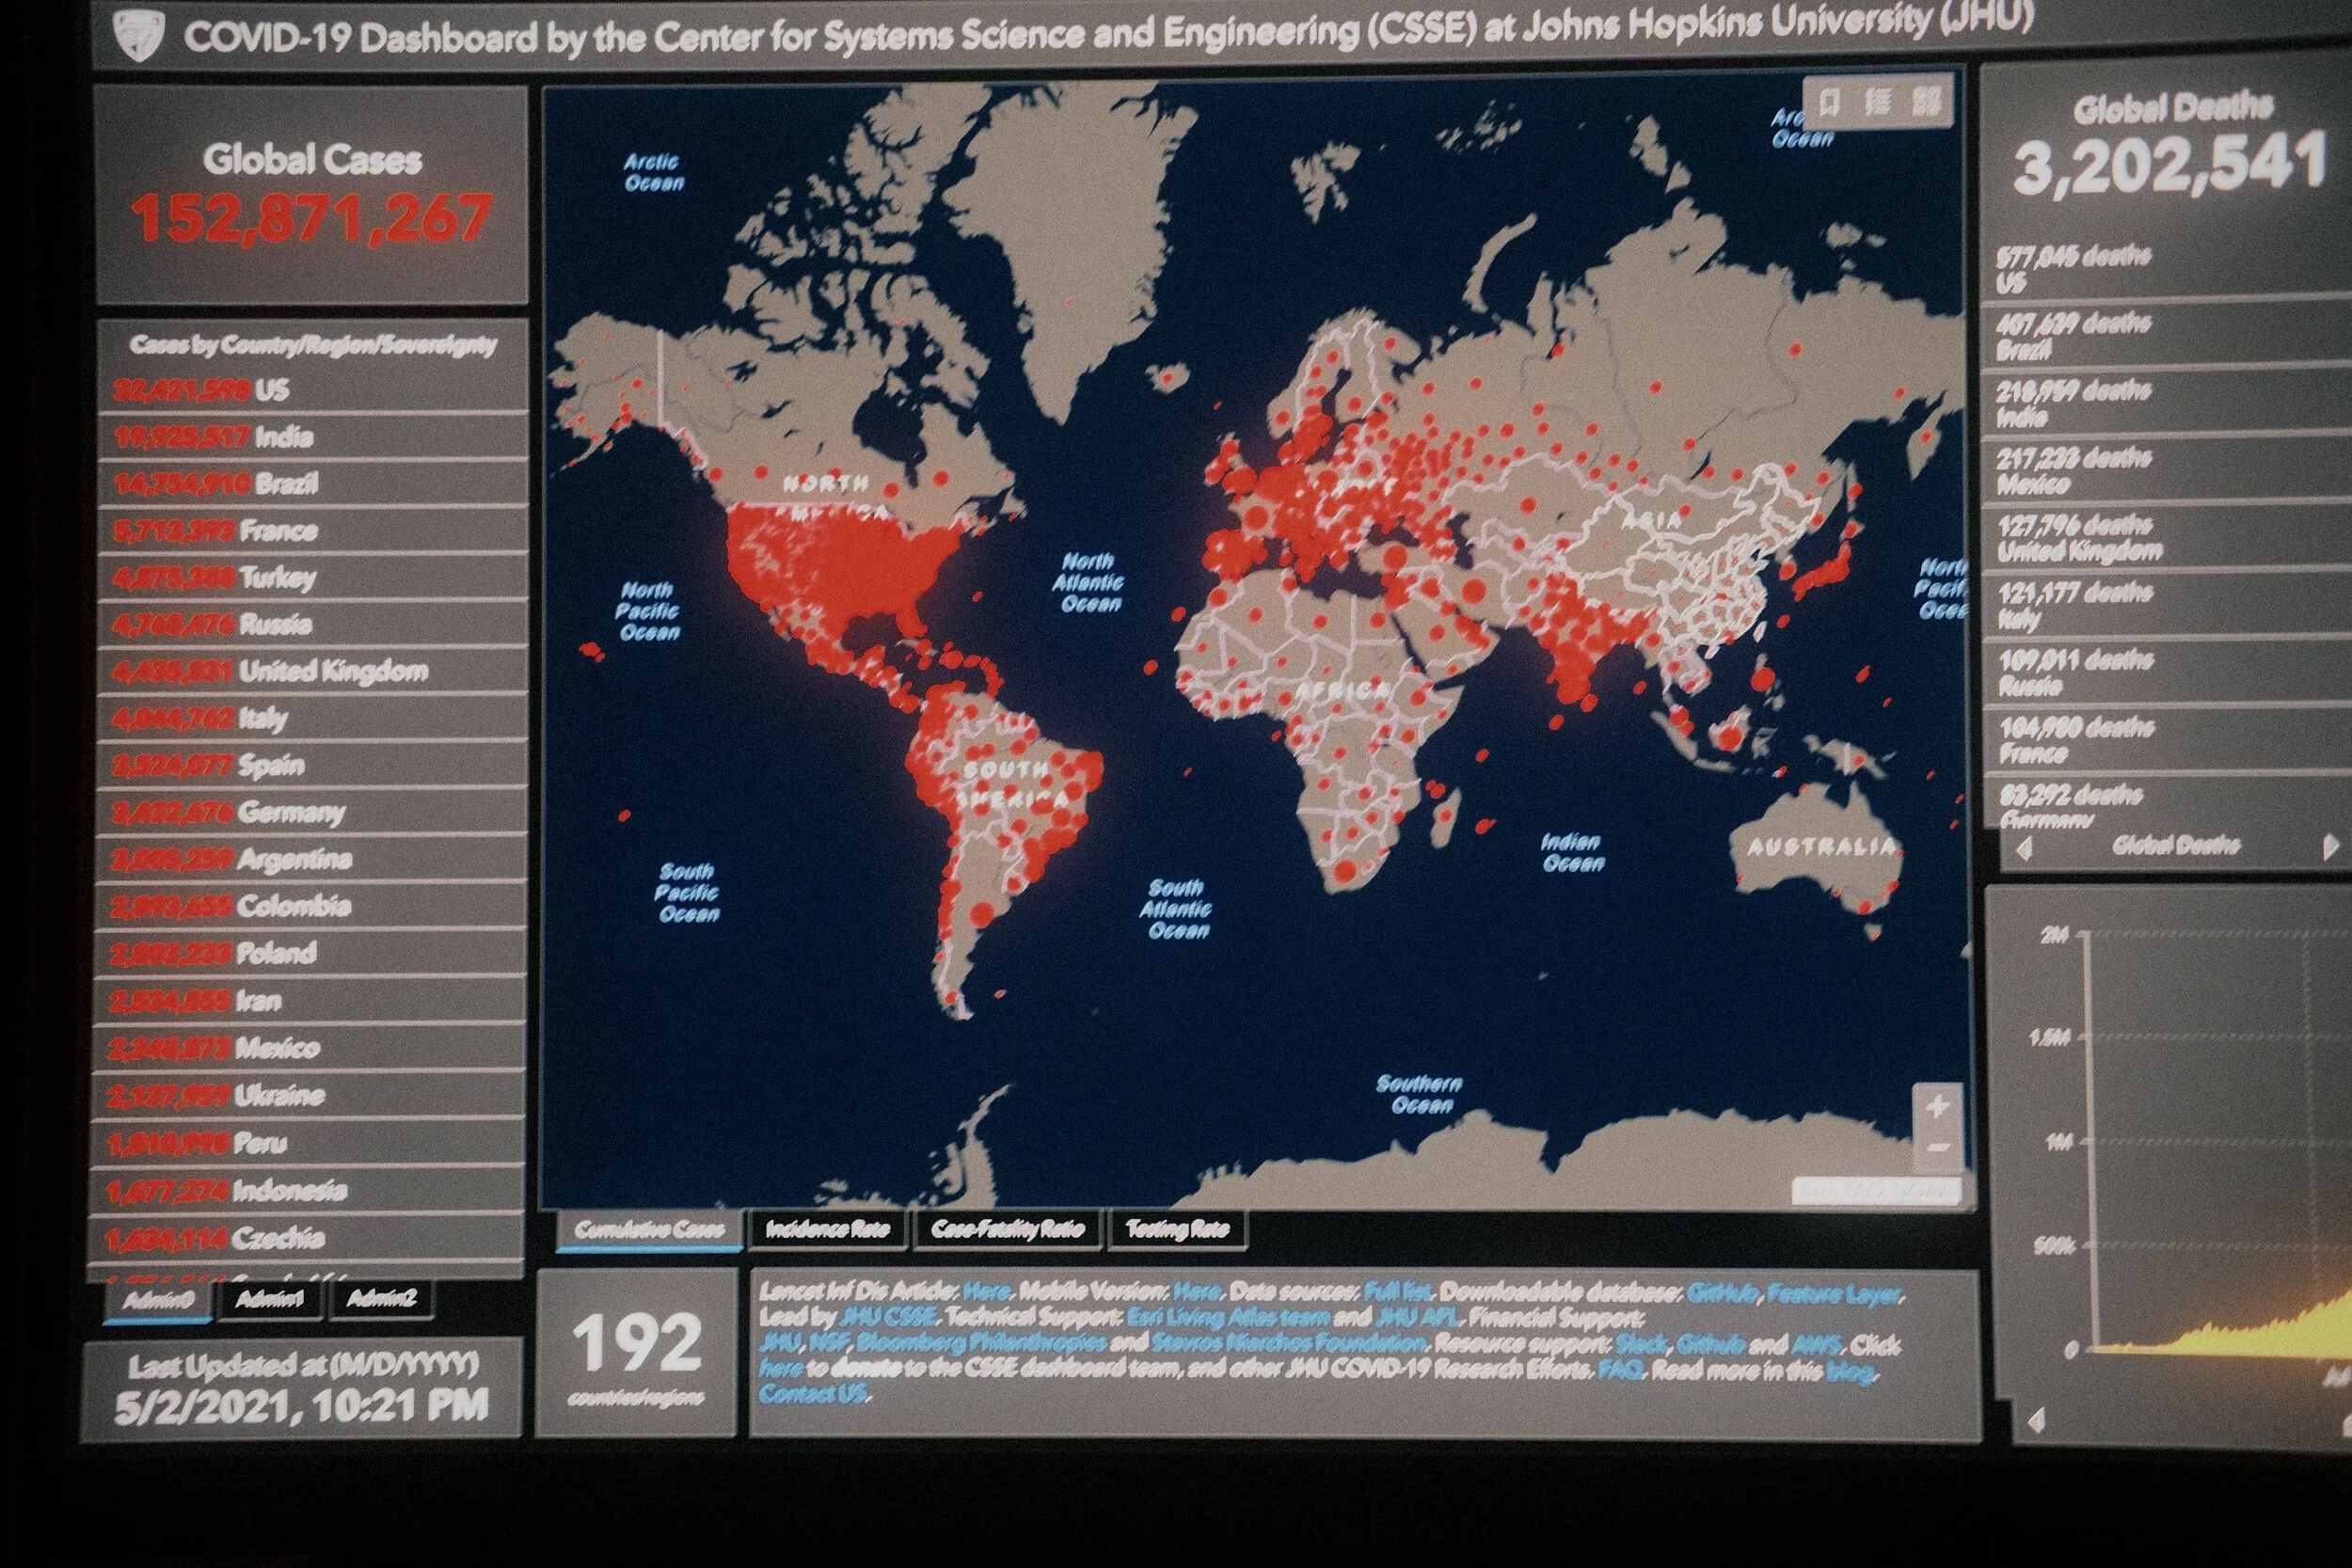
Task: Open the map bookmarks icon
Action: click(x=1830, y=102)
